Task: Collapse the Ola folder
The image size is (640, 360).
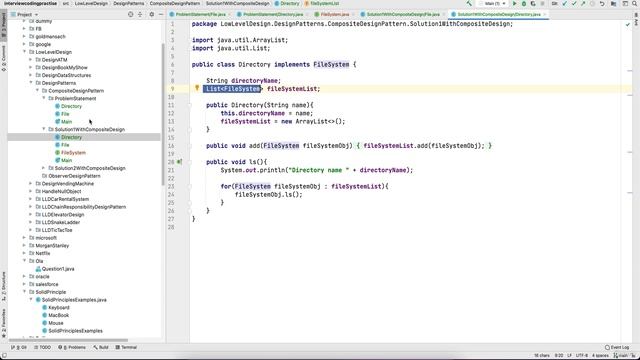Action: click(x=24, y=261)
